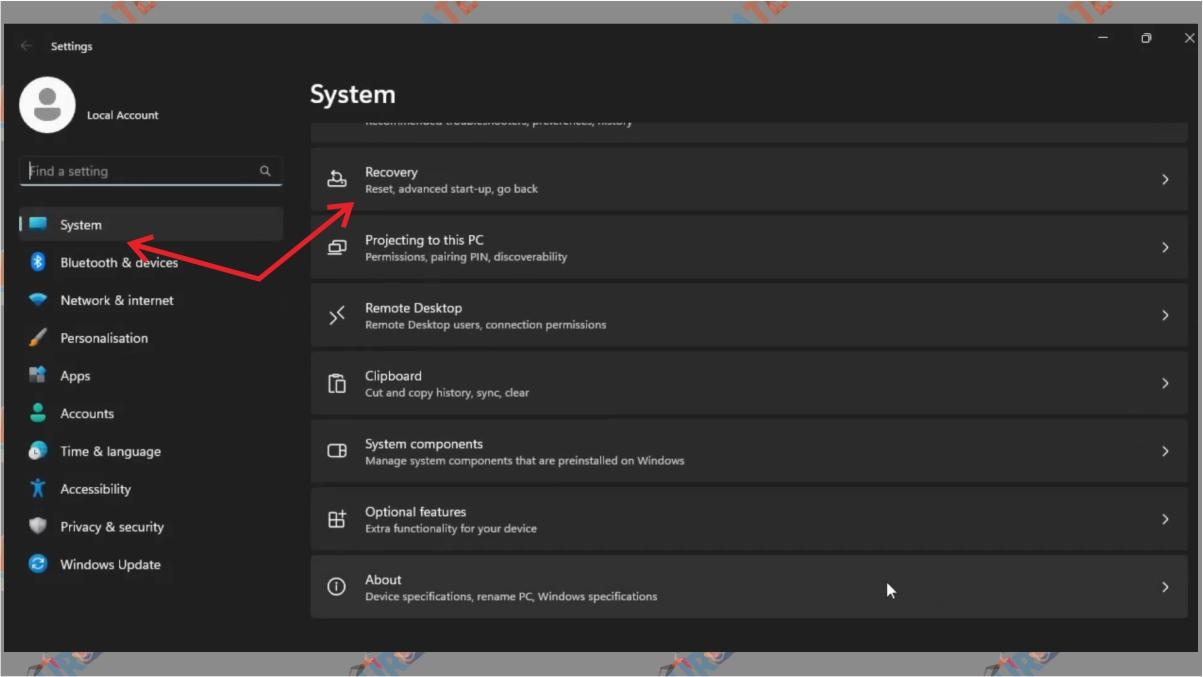Open the Remote Desktop title

(413, 308)
